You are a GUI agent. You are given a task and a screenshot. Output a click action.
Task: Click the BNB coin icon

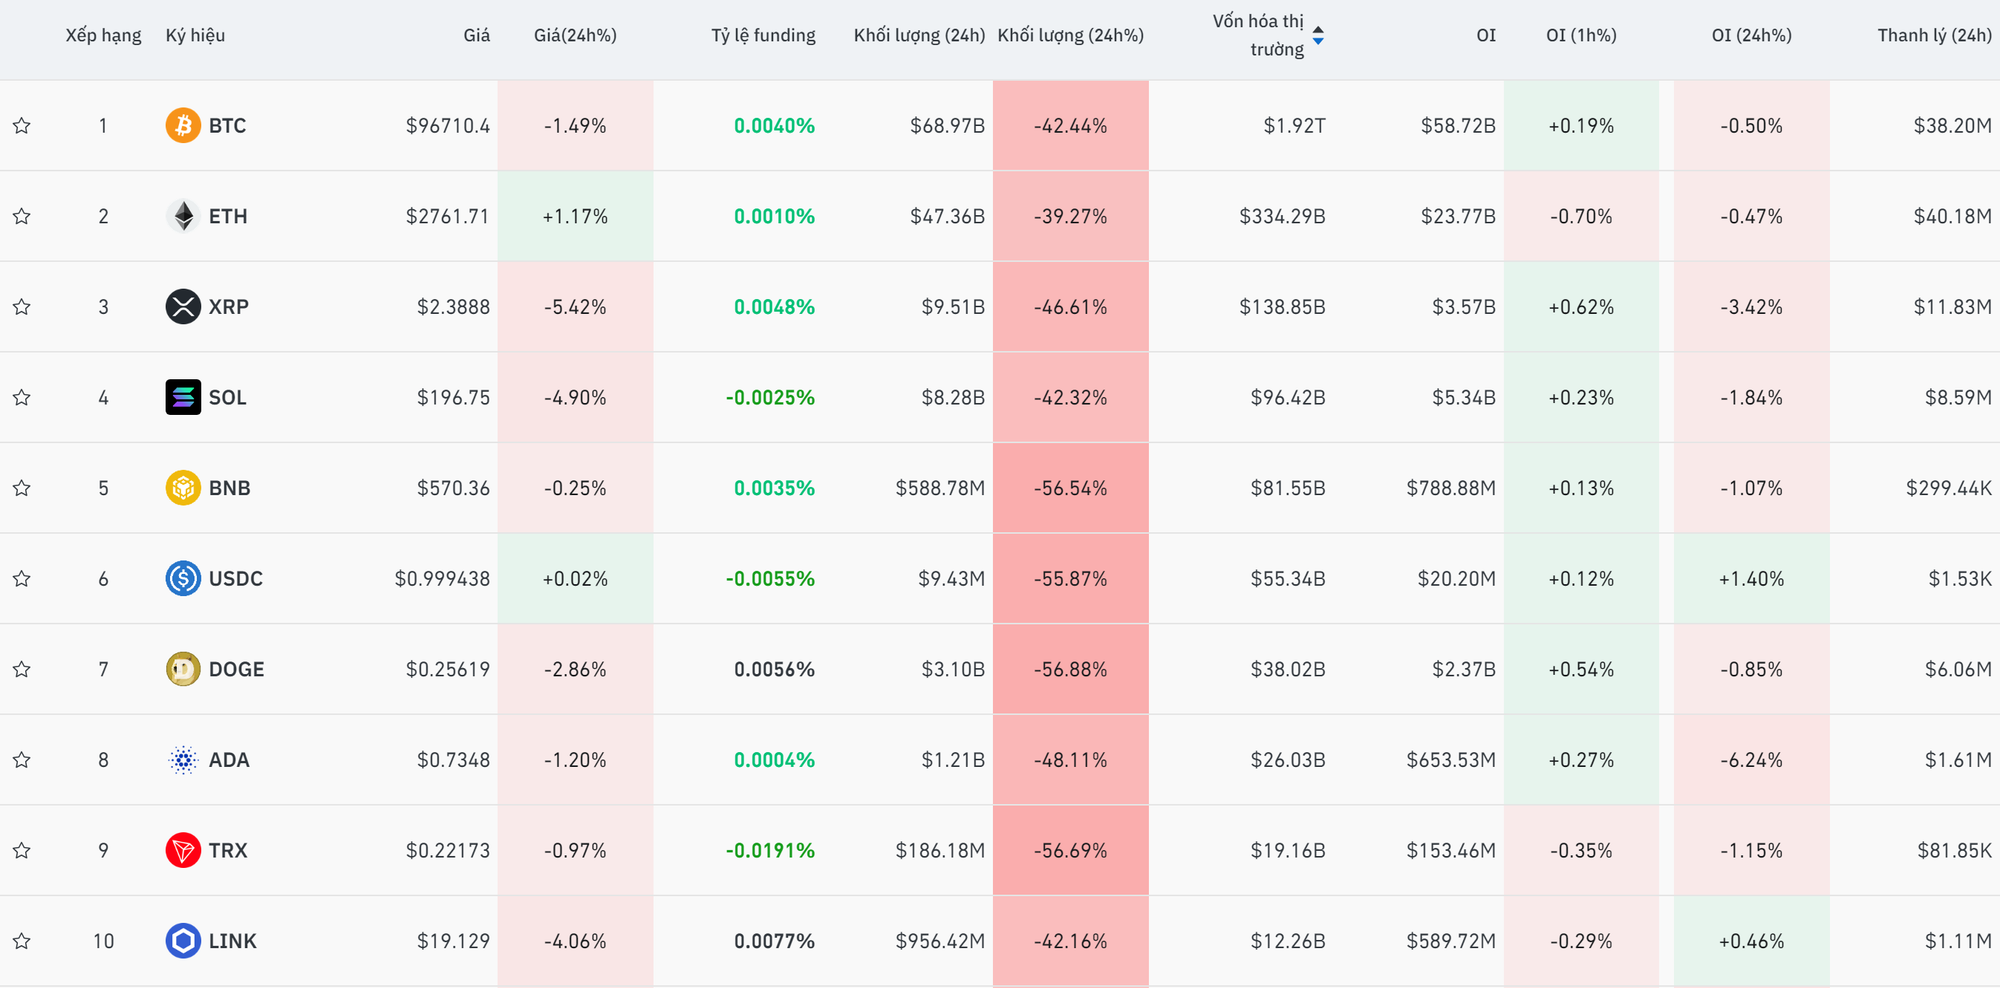[183, 488]
